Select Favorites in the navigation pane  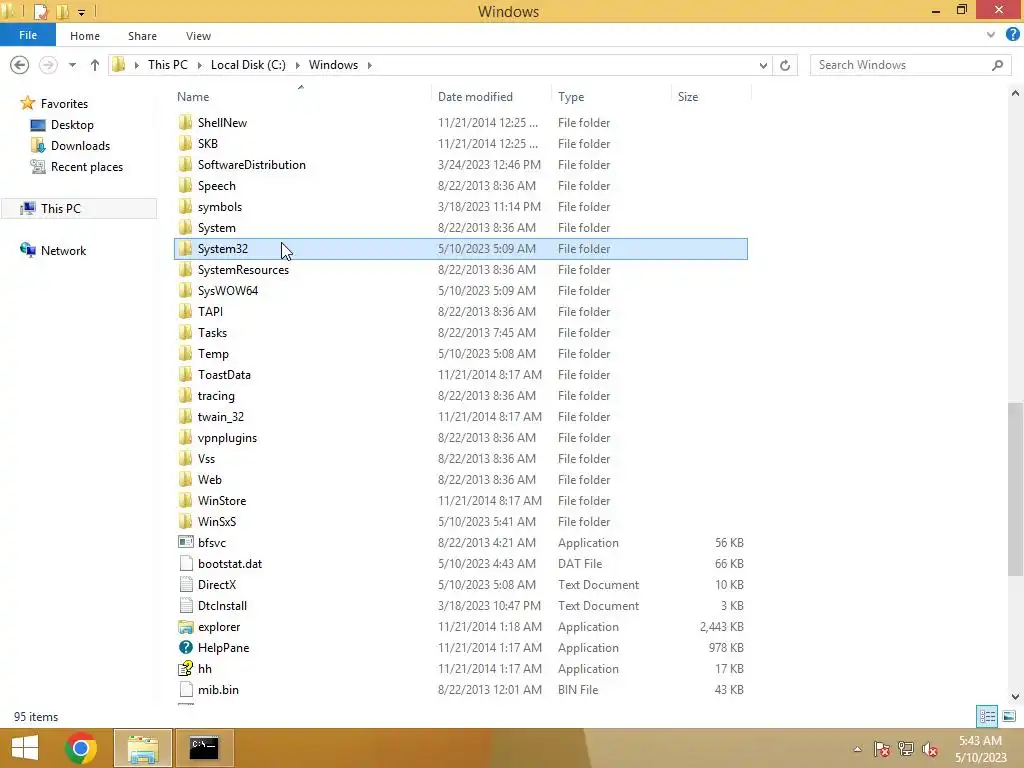point(64,103)
